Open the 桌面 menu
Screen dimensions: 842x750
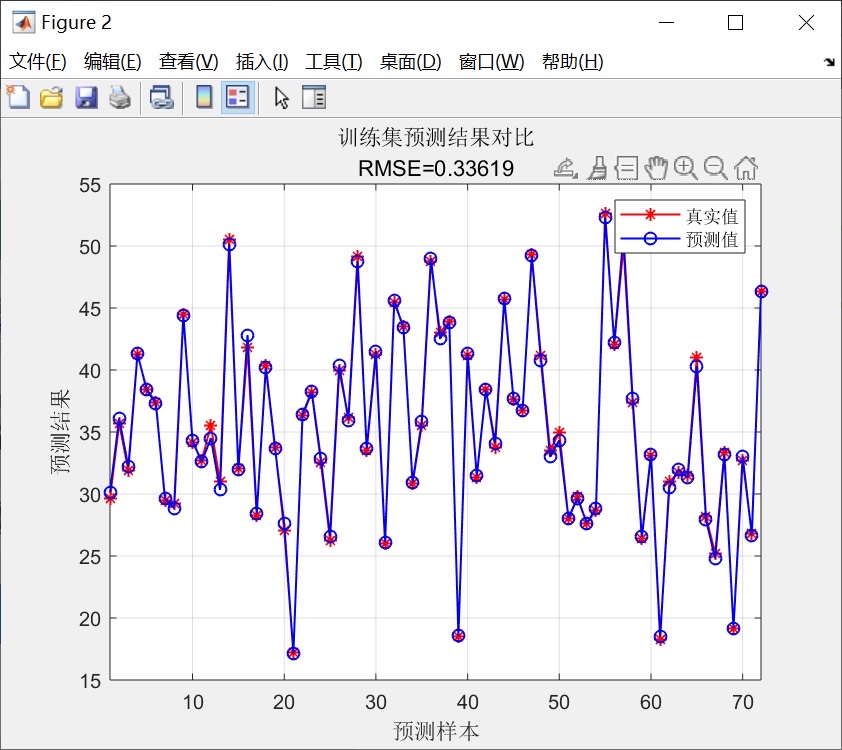pyautogui.click(x=407, y=61)
